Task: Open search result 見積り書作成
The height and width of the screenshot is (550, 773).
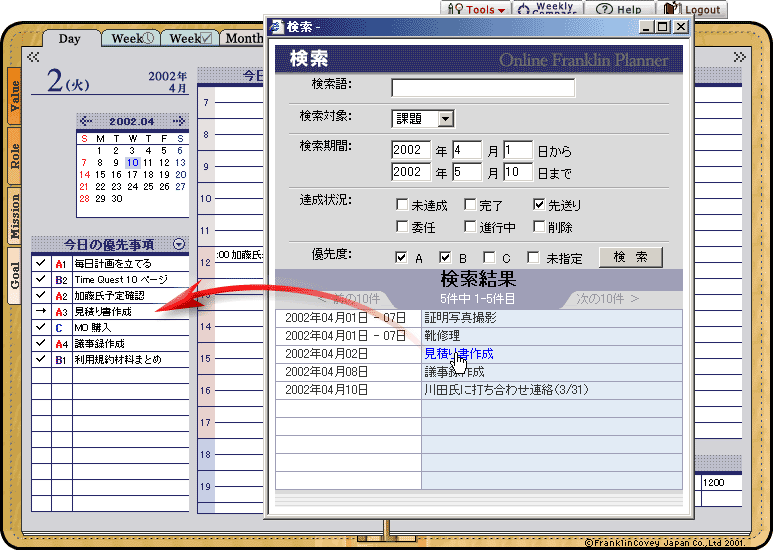Action: click(458, 354)
